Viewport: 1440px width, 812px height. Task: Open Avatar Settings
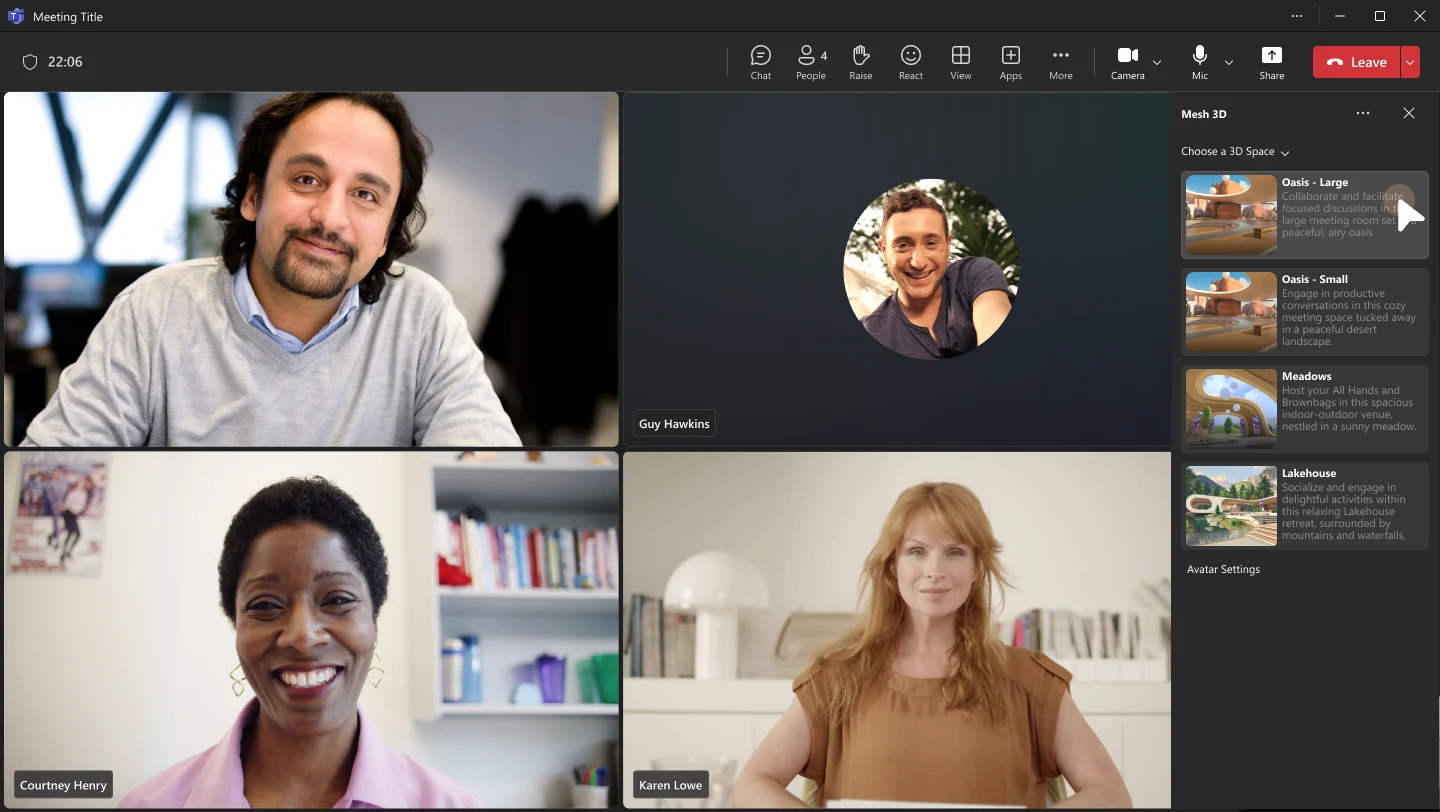tap(1223, 569)
